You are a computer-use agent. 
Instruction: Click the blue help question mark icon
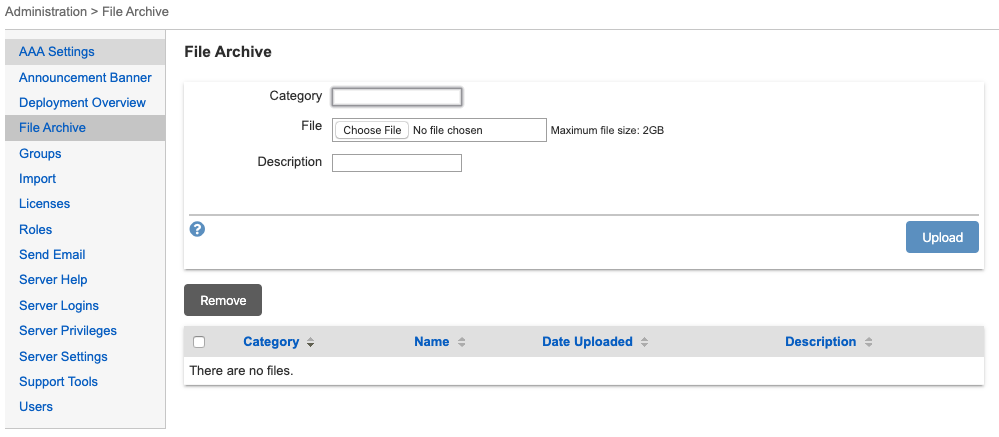pos(197,229)
